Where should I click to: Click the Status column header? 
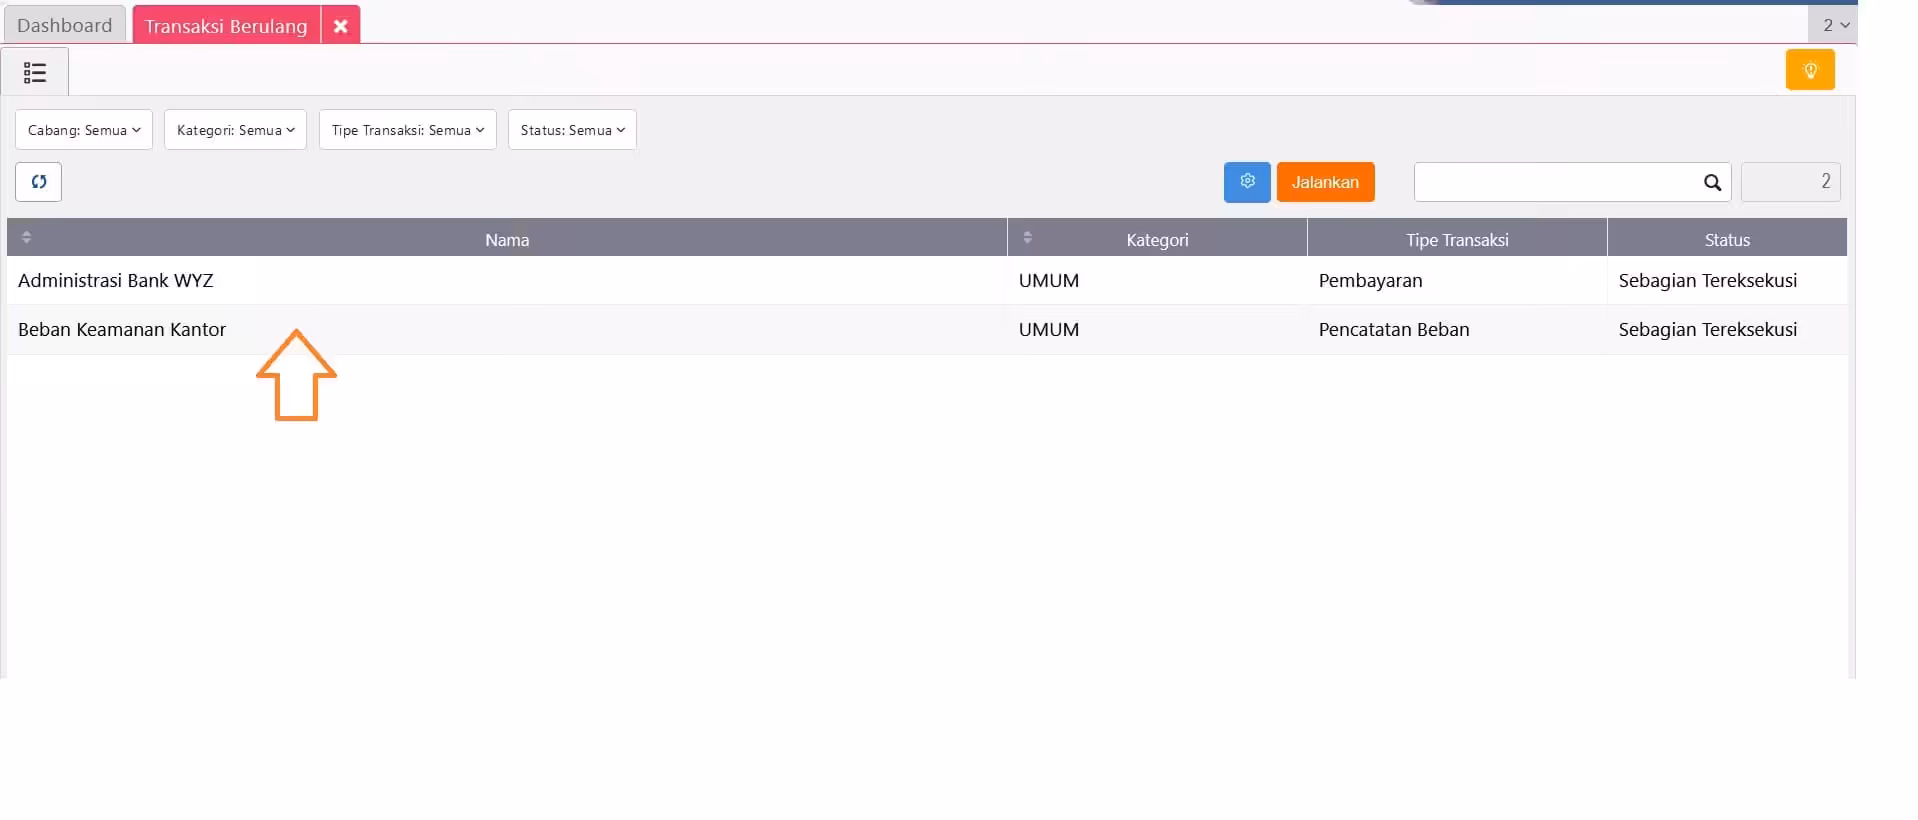click(x=1727, y=239)
